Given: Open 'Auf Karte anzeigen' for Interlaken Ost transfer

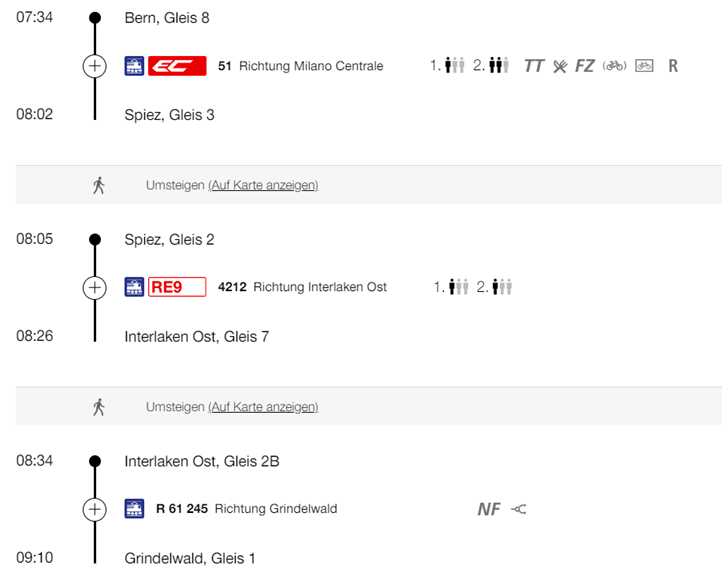Looking at the screenshot, I should tap(263, 407).
